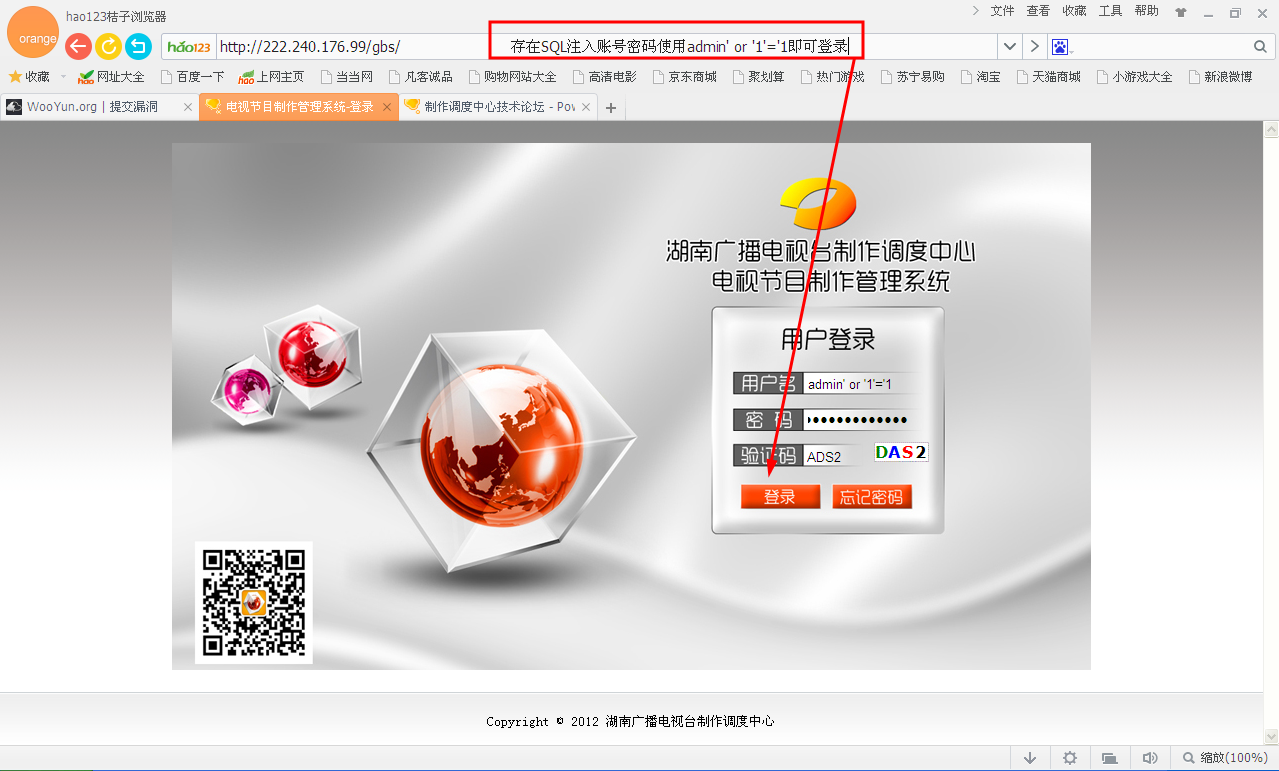Open the 购物网站大全 bookmark

click(512, 76)
